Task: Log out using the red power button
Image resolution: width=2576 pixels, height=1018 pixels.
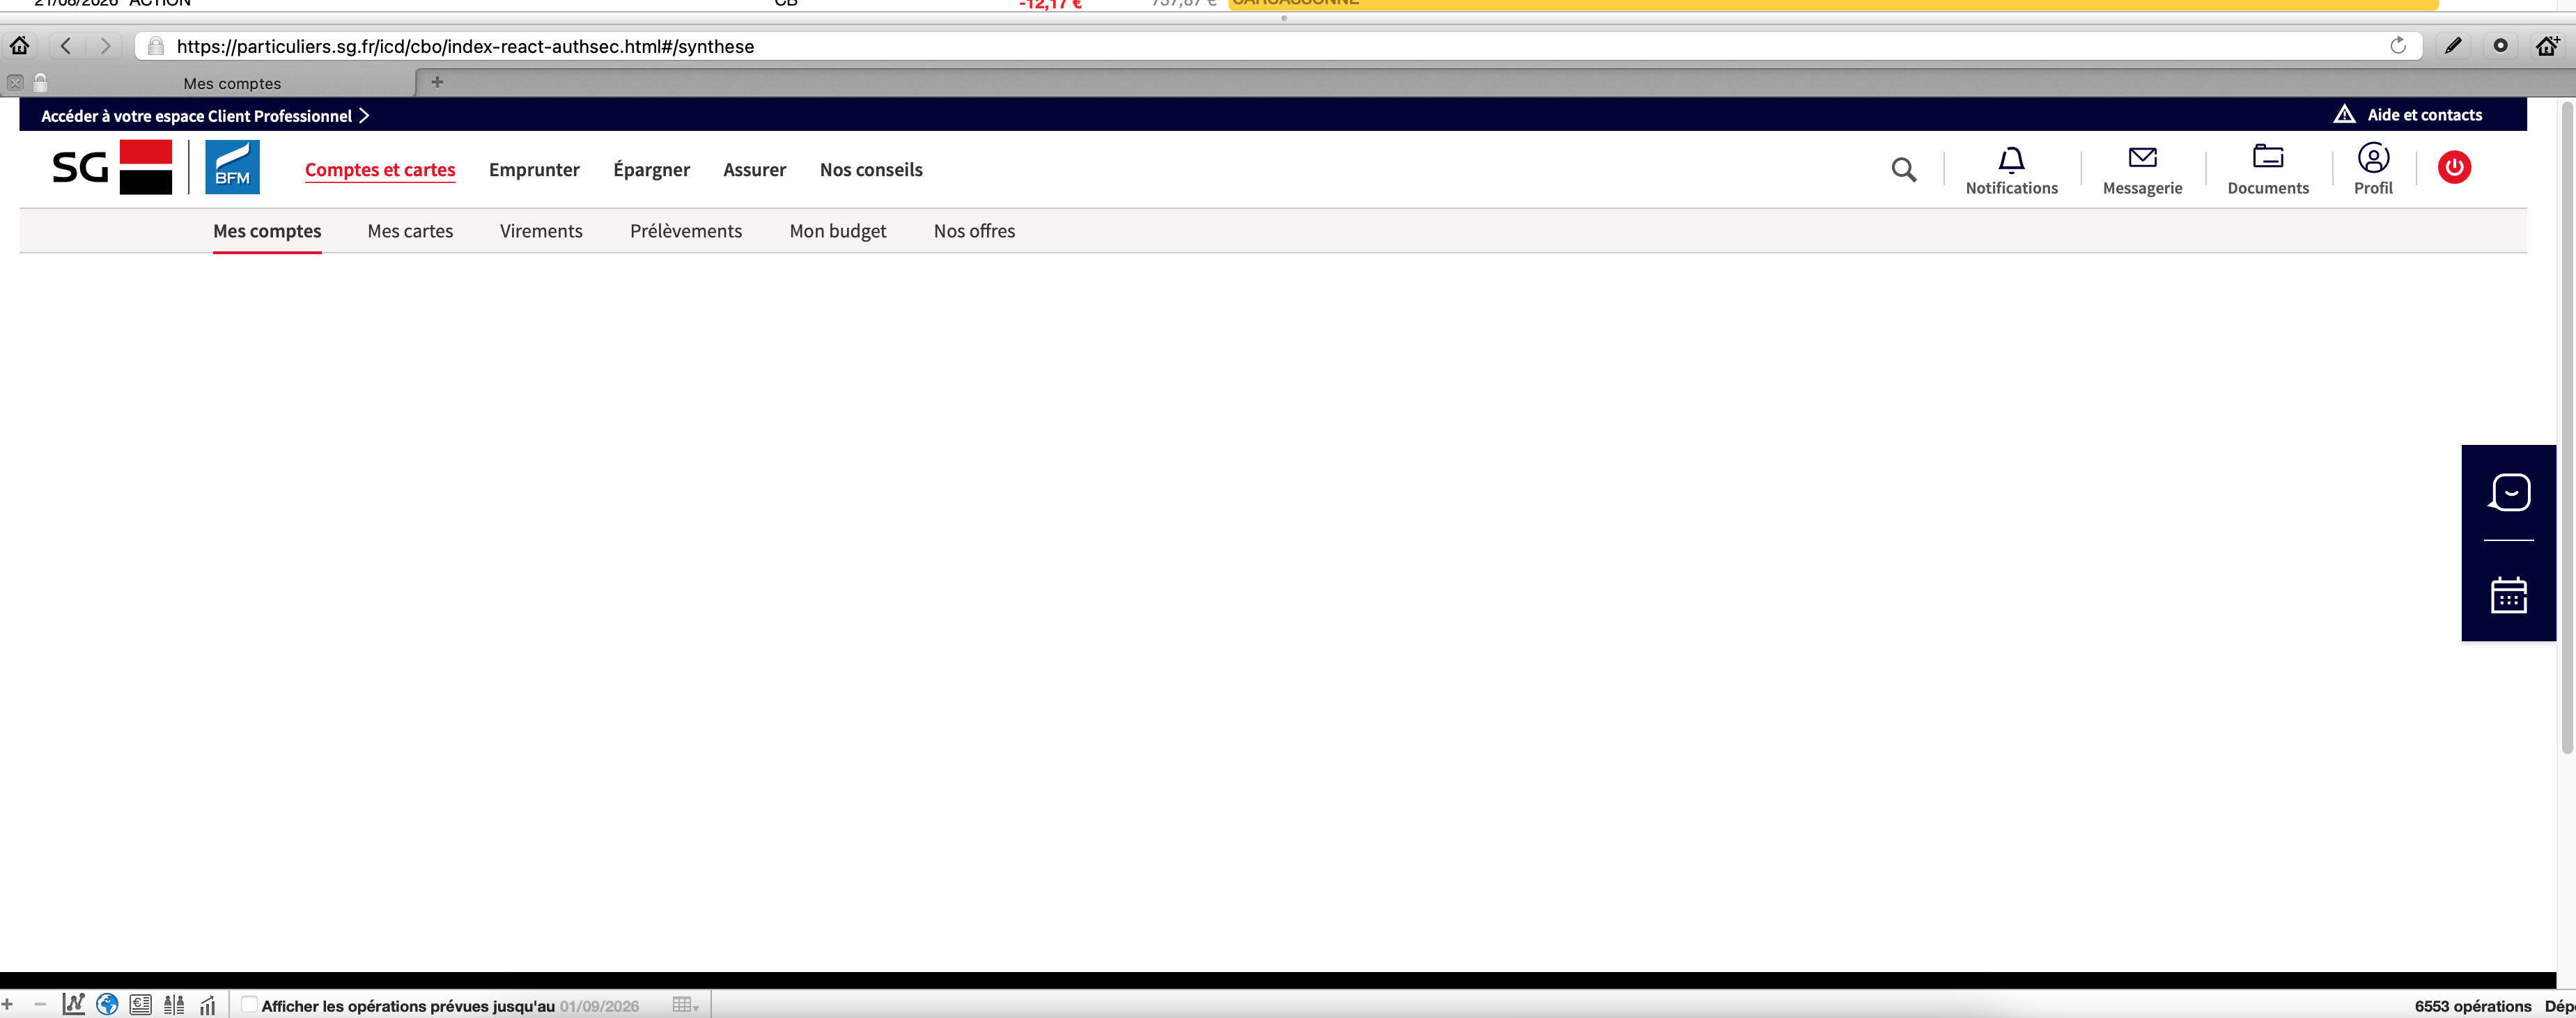Action: pyautogui.click(x=2454, y=167)
